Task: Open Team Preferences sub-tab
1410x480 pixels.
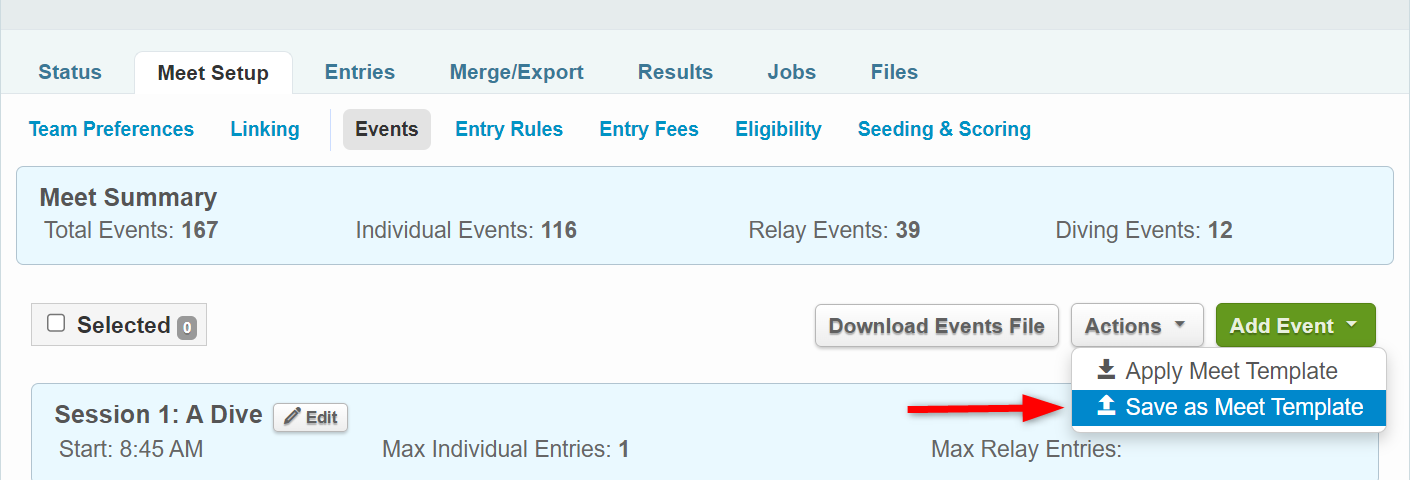Action: (x=111, y=129)
